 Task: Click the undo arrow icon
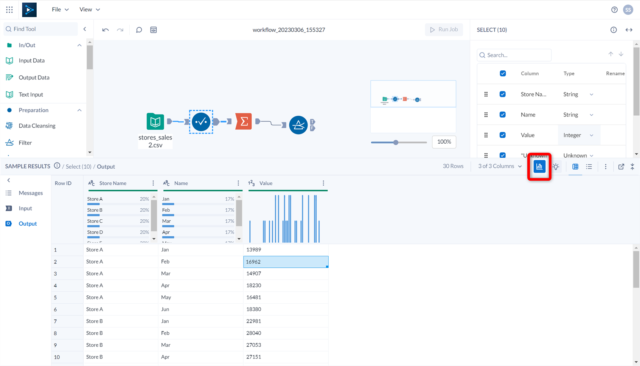tap(105, 30)
